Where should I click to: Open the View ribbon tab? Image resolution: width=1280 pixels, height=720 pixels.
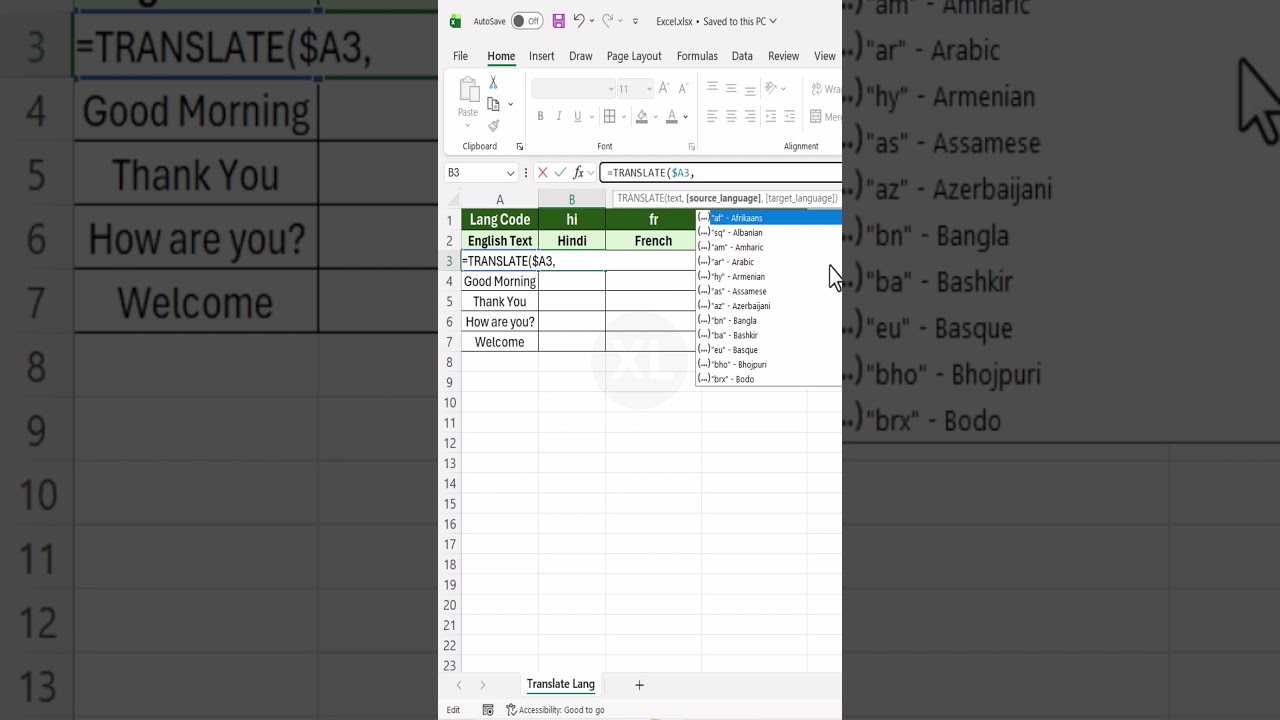pos(825,56)
